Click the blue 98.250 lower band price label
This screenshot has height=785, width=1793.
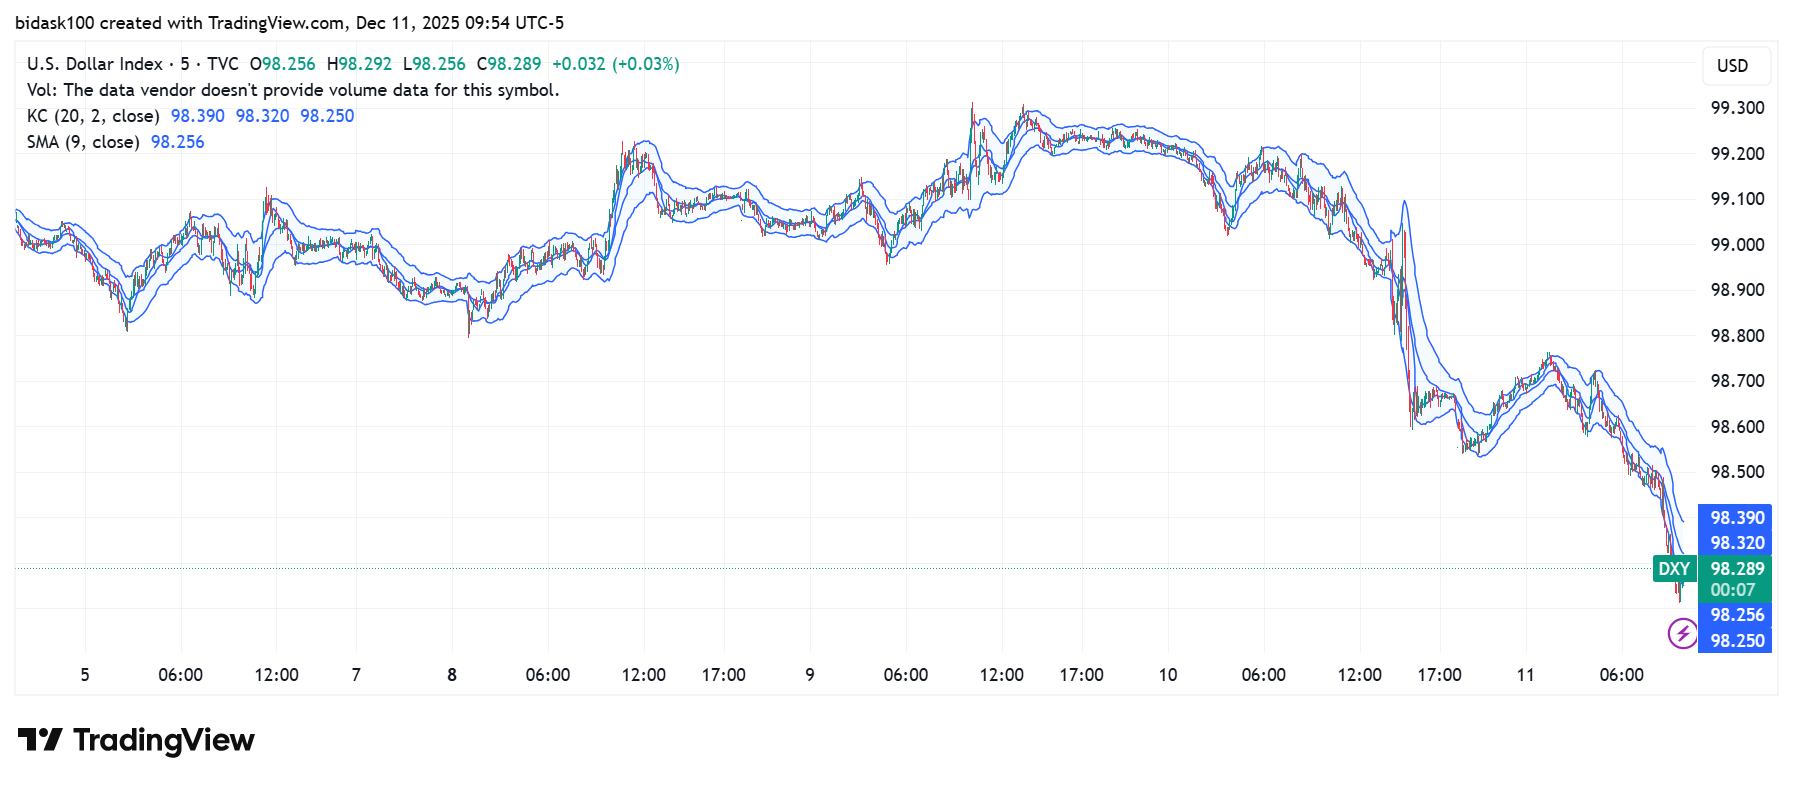coord(1737,641)
